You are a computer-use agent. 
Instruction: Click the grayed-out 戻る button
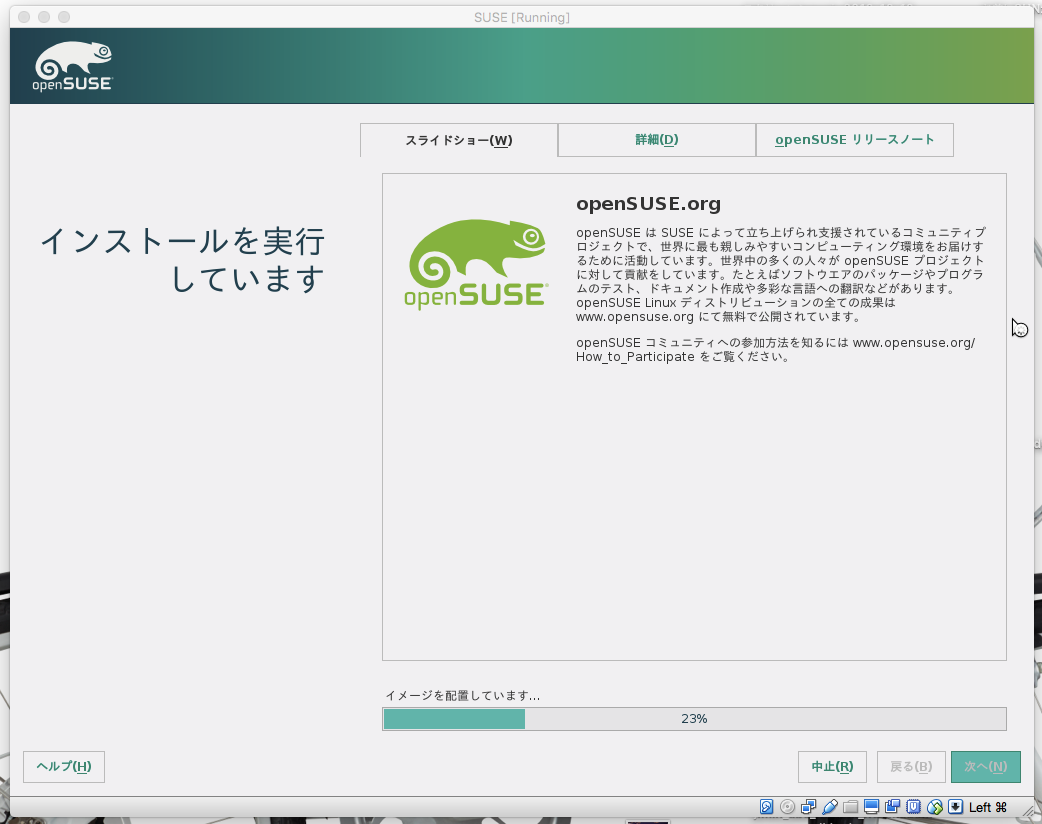(x=911, y=767)
